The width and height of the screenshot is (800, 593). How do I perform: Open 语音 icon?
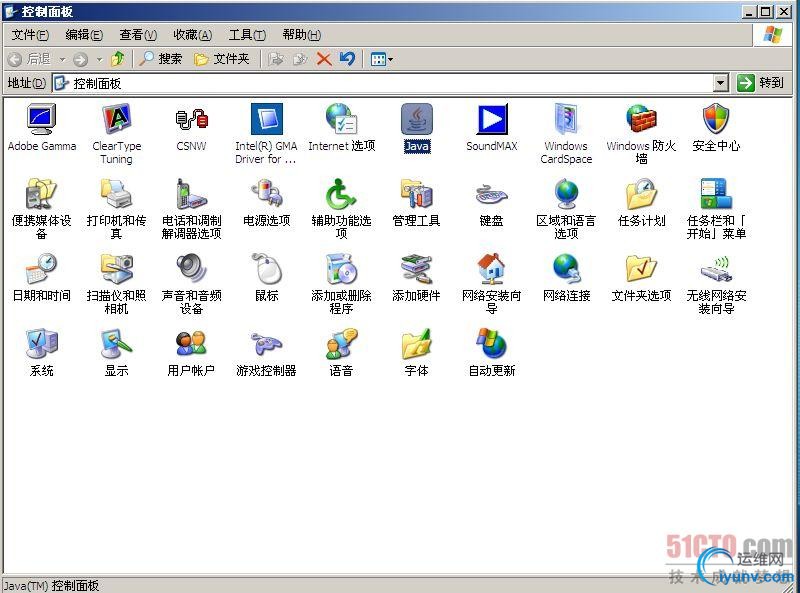341,344
